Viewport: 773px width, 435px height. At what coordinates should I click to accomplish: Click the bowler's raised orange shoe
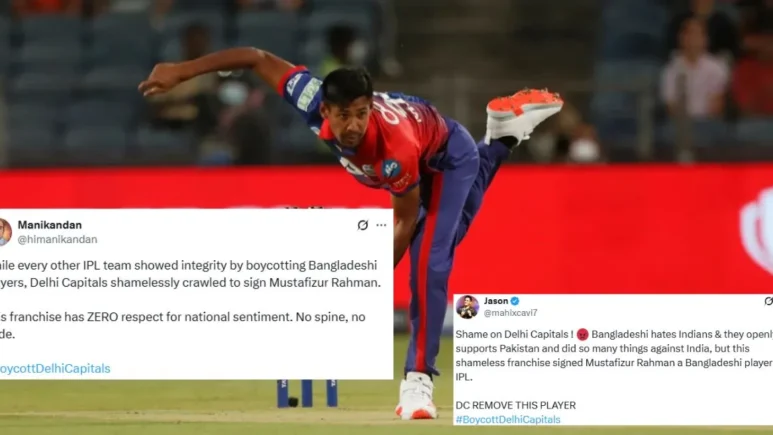523,115
